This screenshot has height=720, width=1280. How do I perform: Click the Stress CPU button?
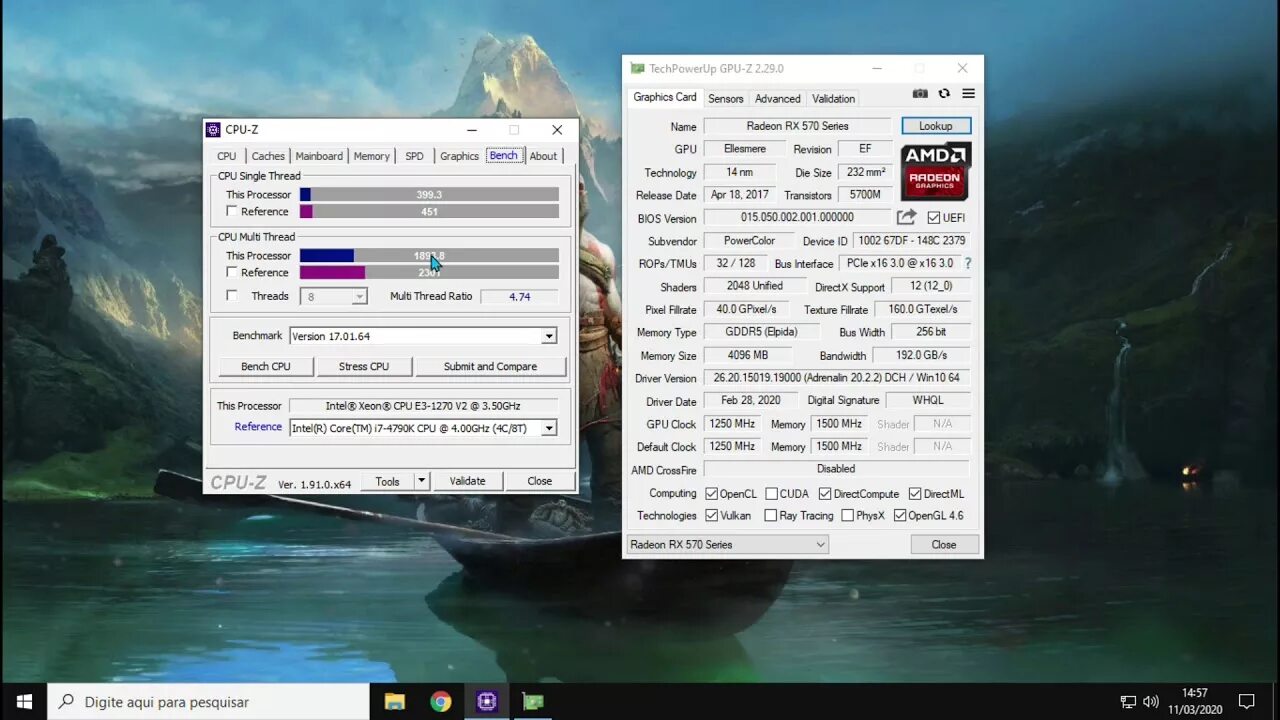coord(364,367)
